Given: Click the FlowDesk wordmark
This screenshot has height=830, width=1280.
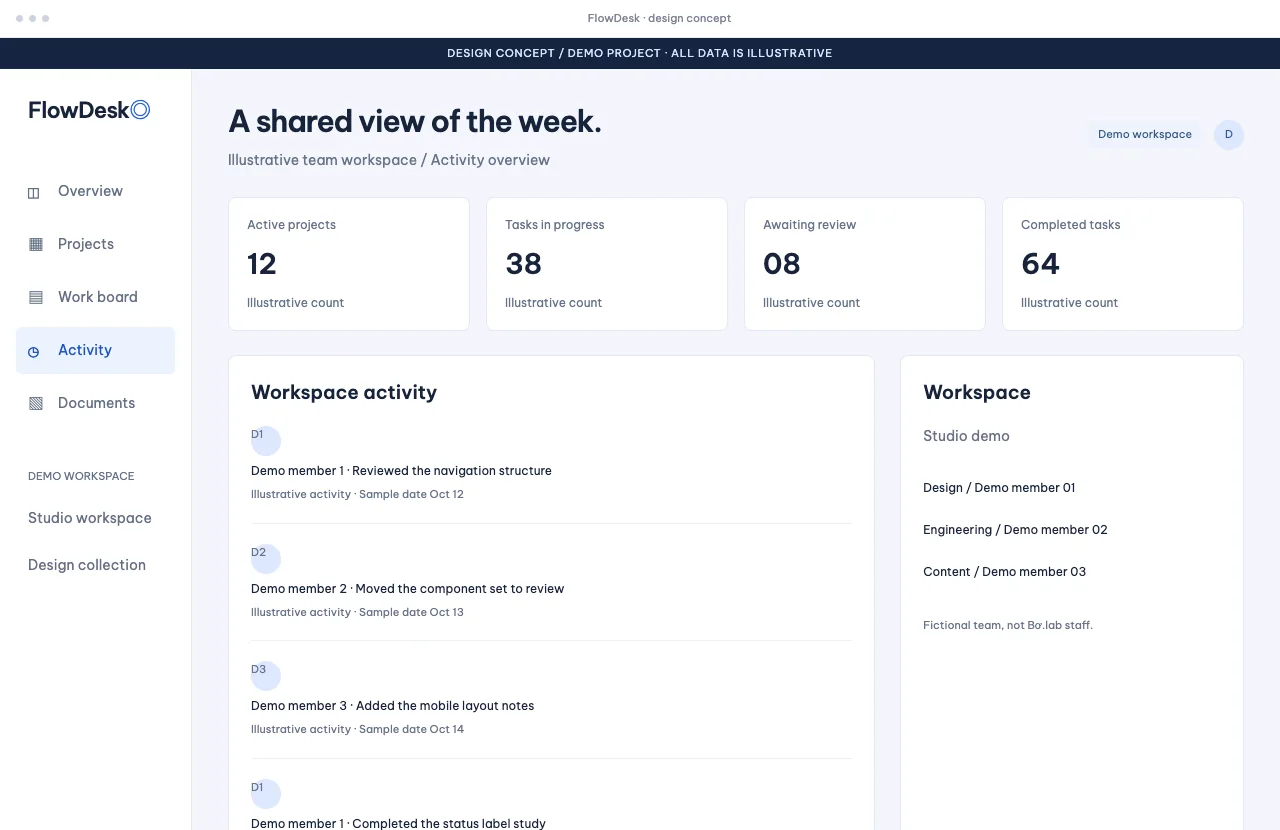Looking at the screenshot, I should pos(79,110).
